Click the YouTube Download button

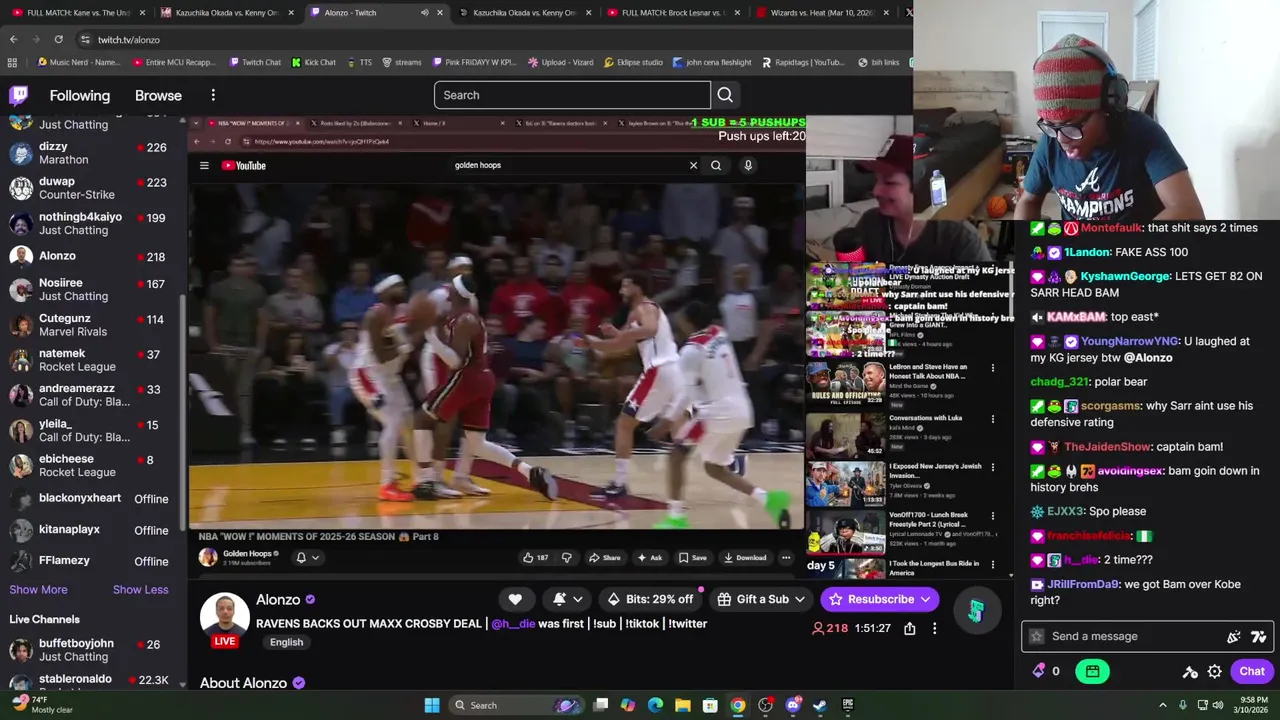coord(745,558)
